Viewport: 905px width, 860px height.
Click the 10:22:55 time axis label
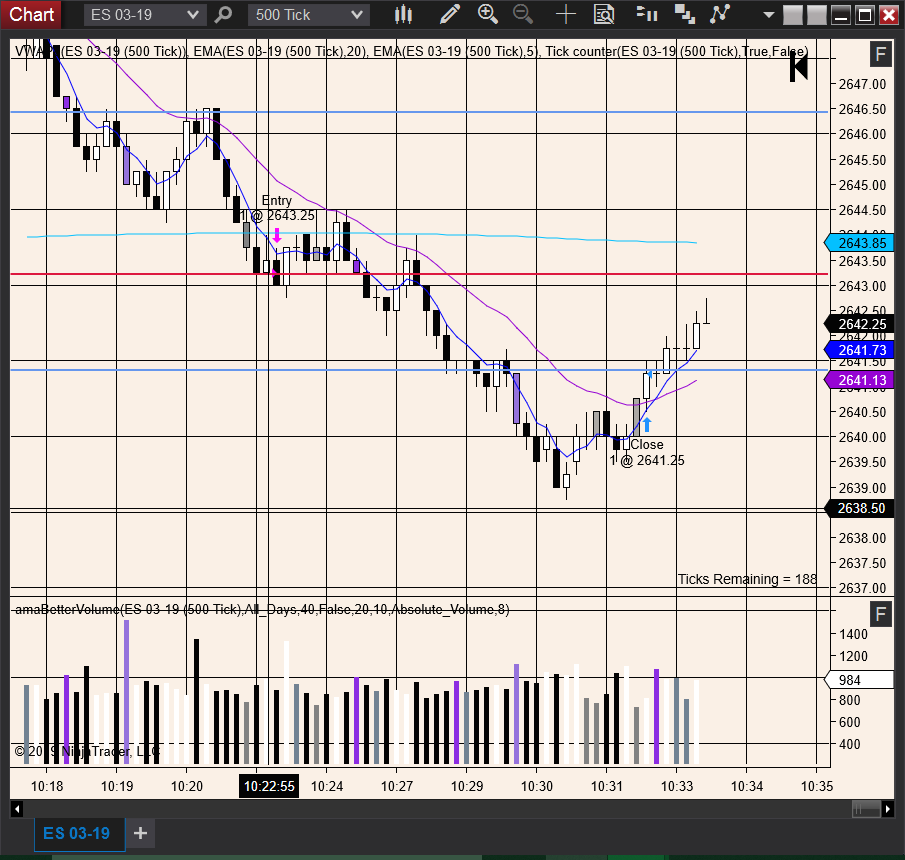point(269,786)
